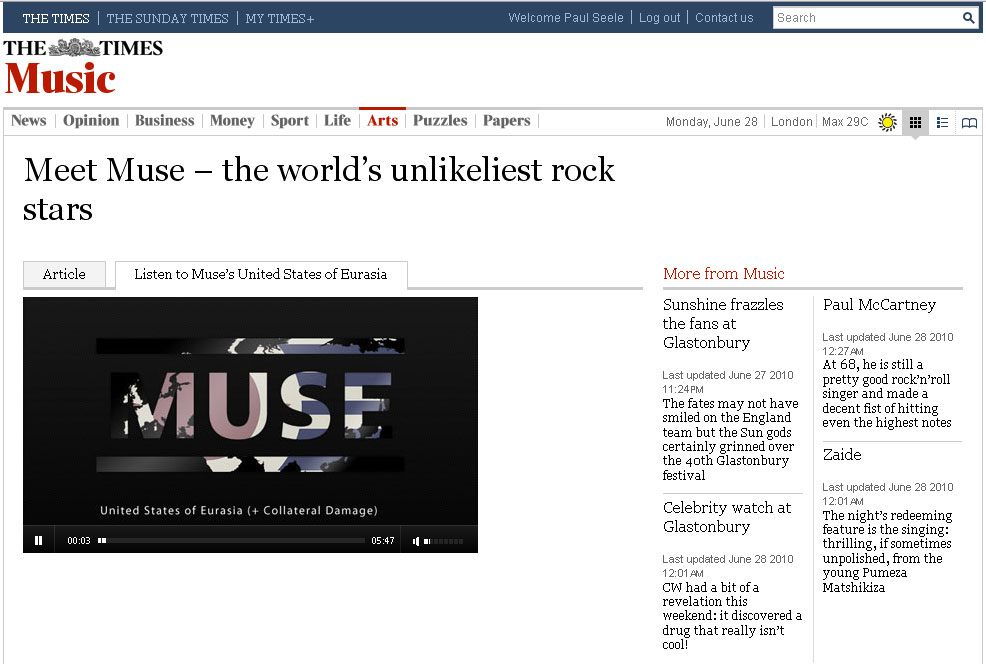Click More from Music heading
This screenshot has width=986, height=664.
(x=724, y=274)
